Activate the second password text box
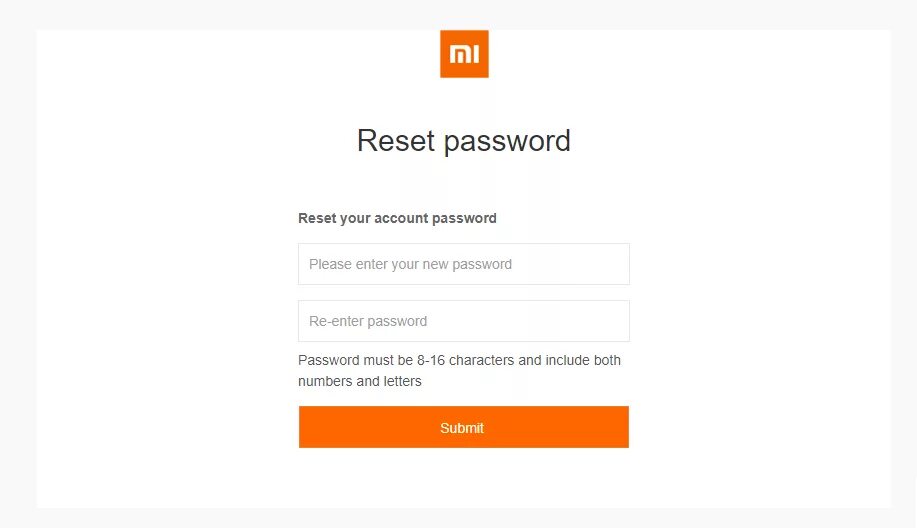This screenshot has width=917, height=528. tap(464, 321)
